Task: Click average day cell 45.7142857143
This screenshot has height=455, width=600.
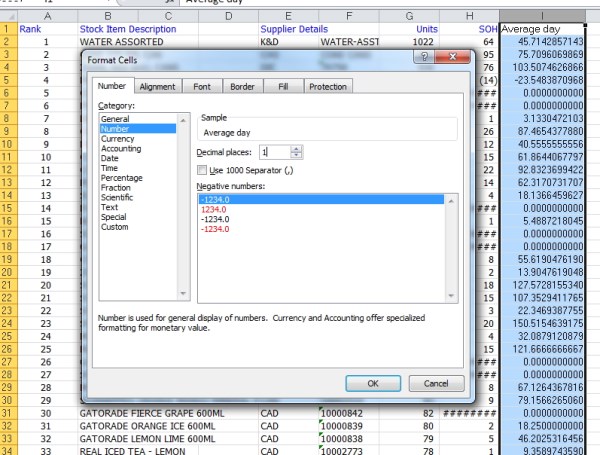Action: pyautogui.click(x=542, y=42)
